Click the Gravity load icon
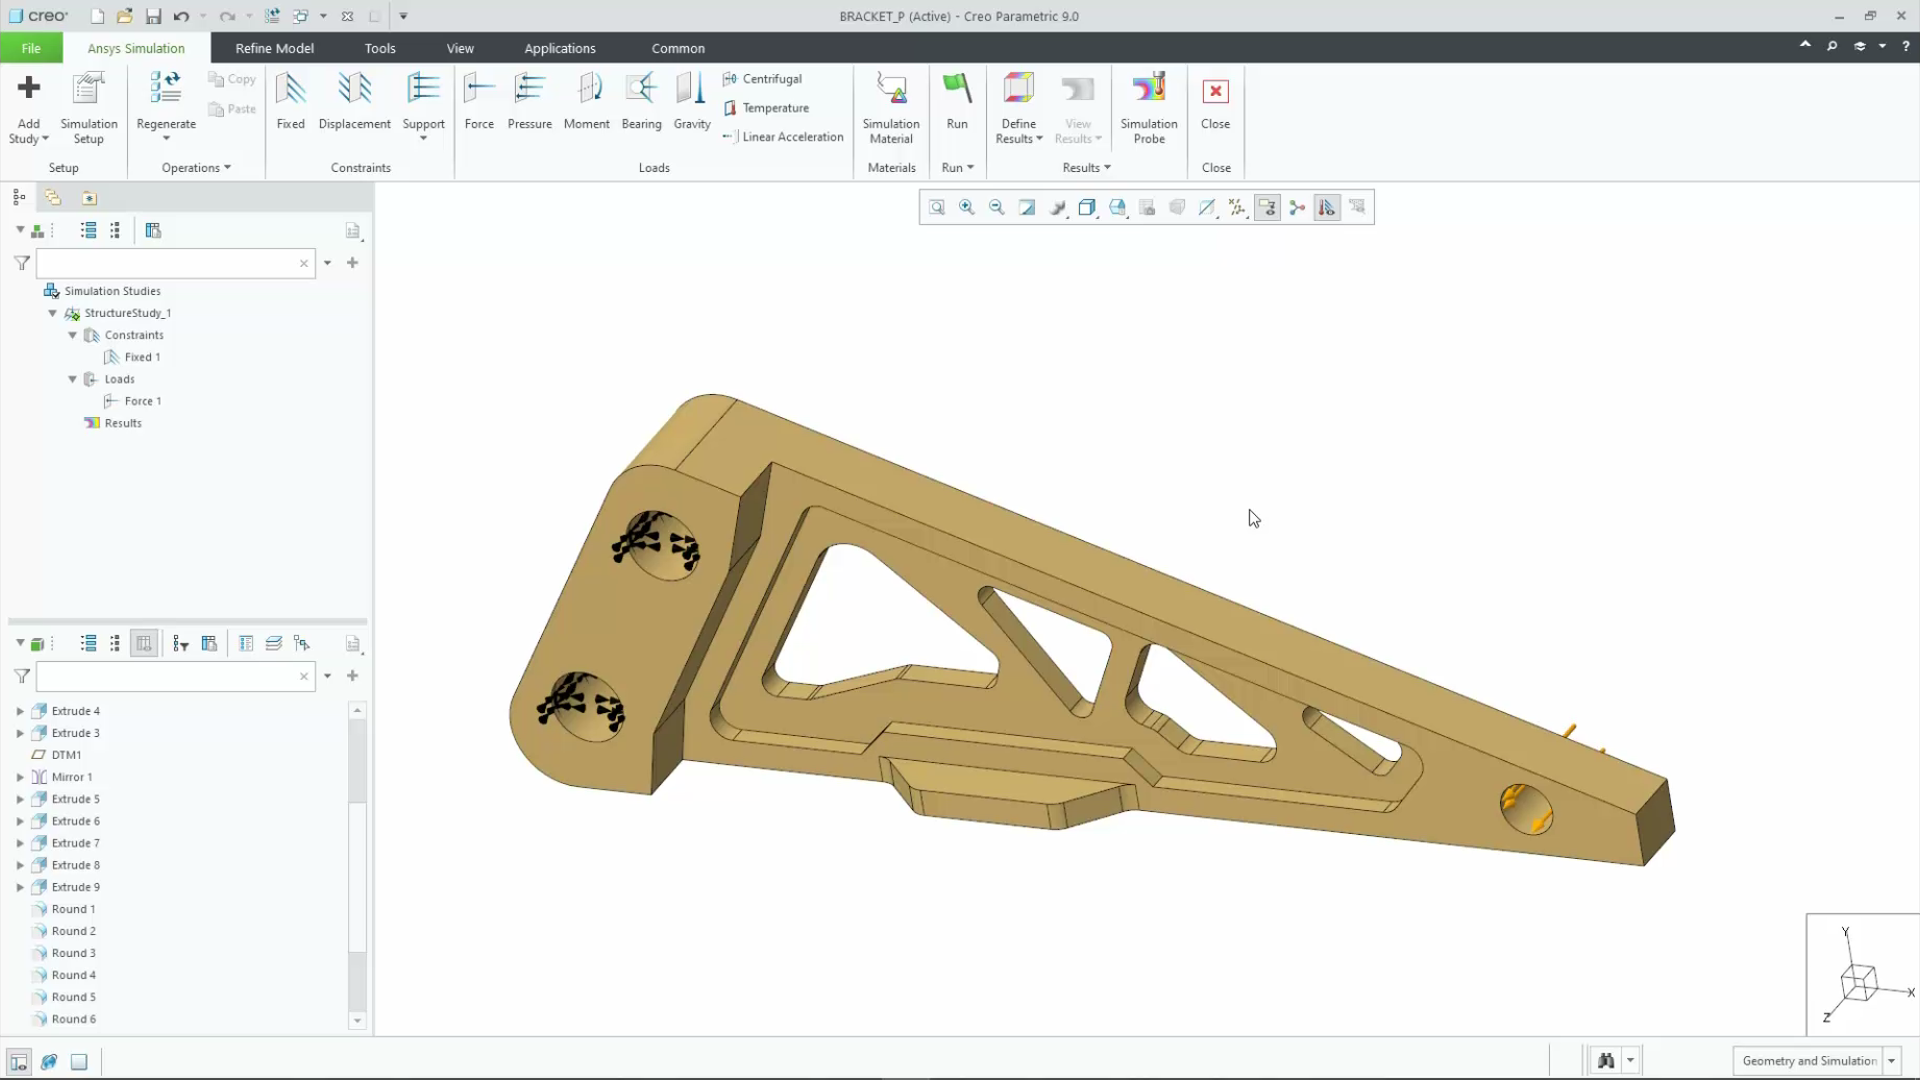1920x1080 pixels. (691, 100)
